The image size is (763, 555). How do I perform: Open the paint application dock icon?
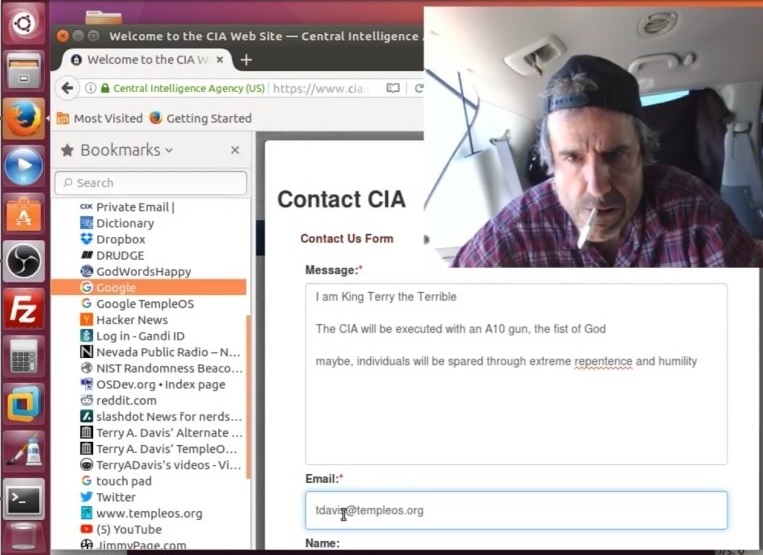tap(23, 451)
